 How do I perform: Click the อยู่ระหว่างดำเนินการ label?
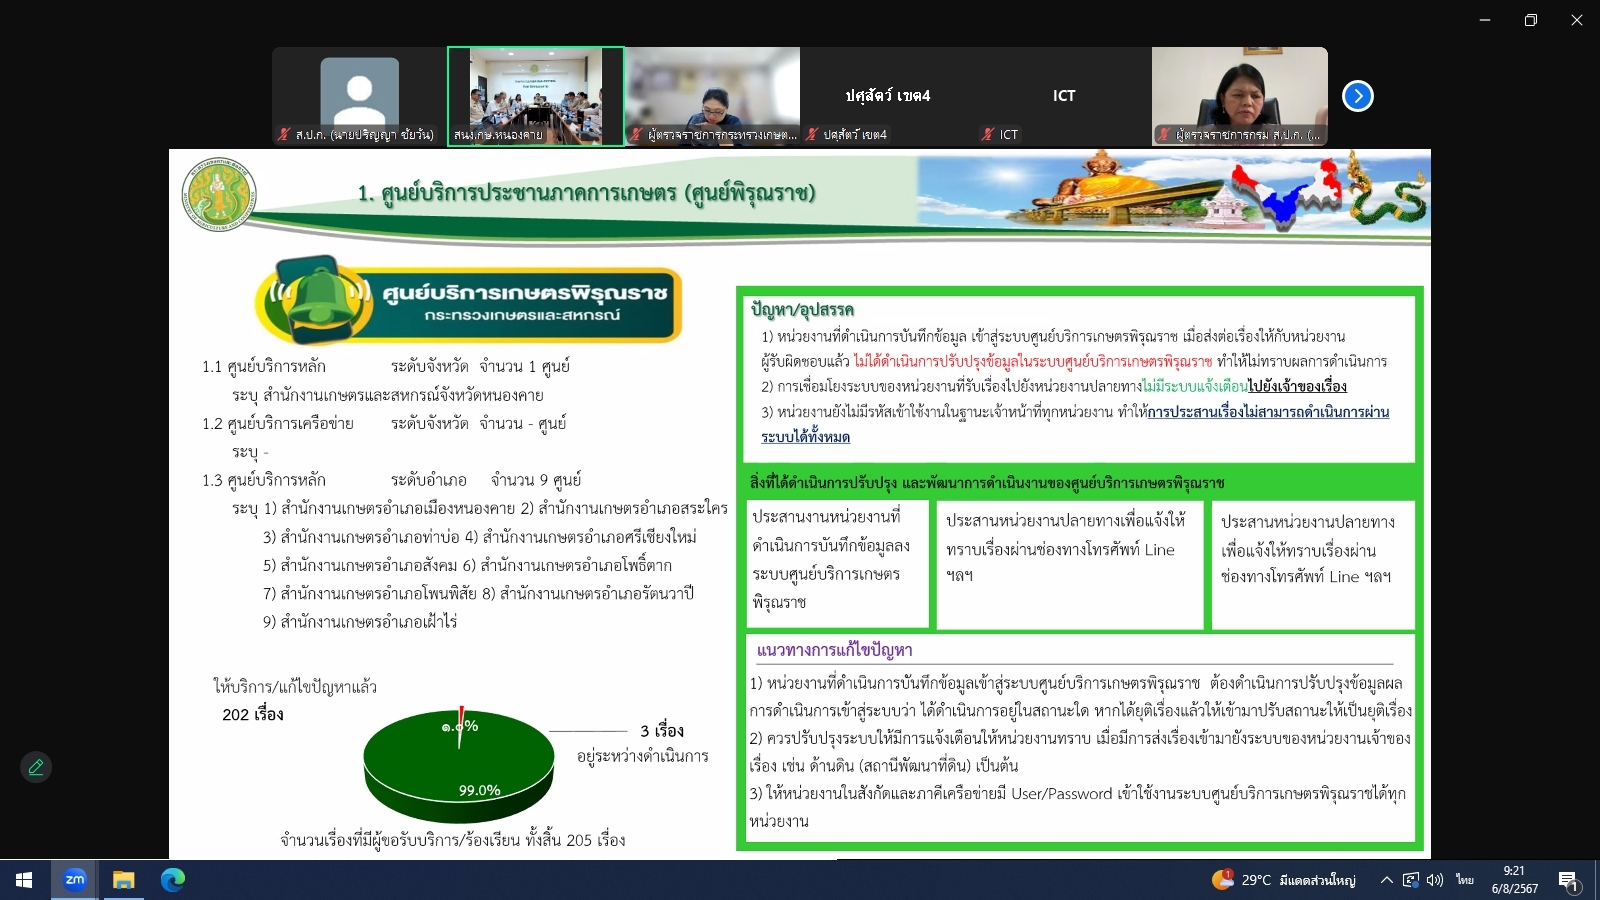coord(643,756)
